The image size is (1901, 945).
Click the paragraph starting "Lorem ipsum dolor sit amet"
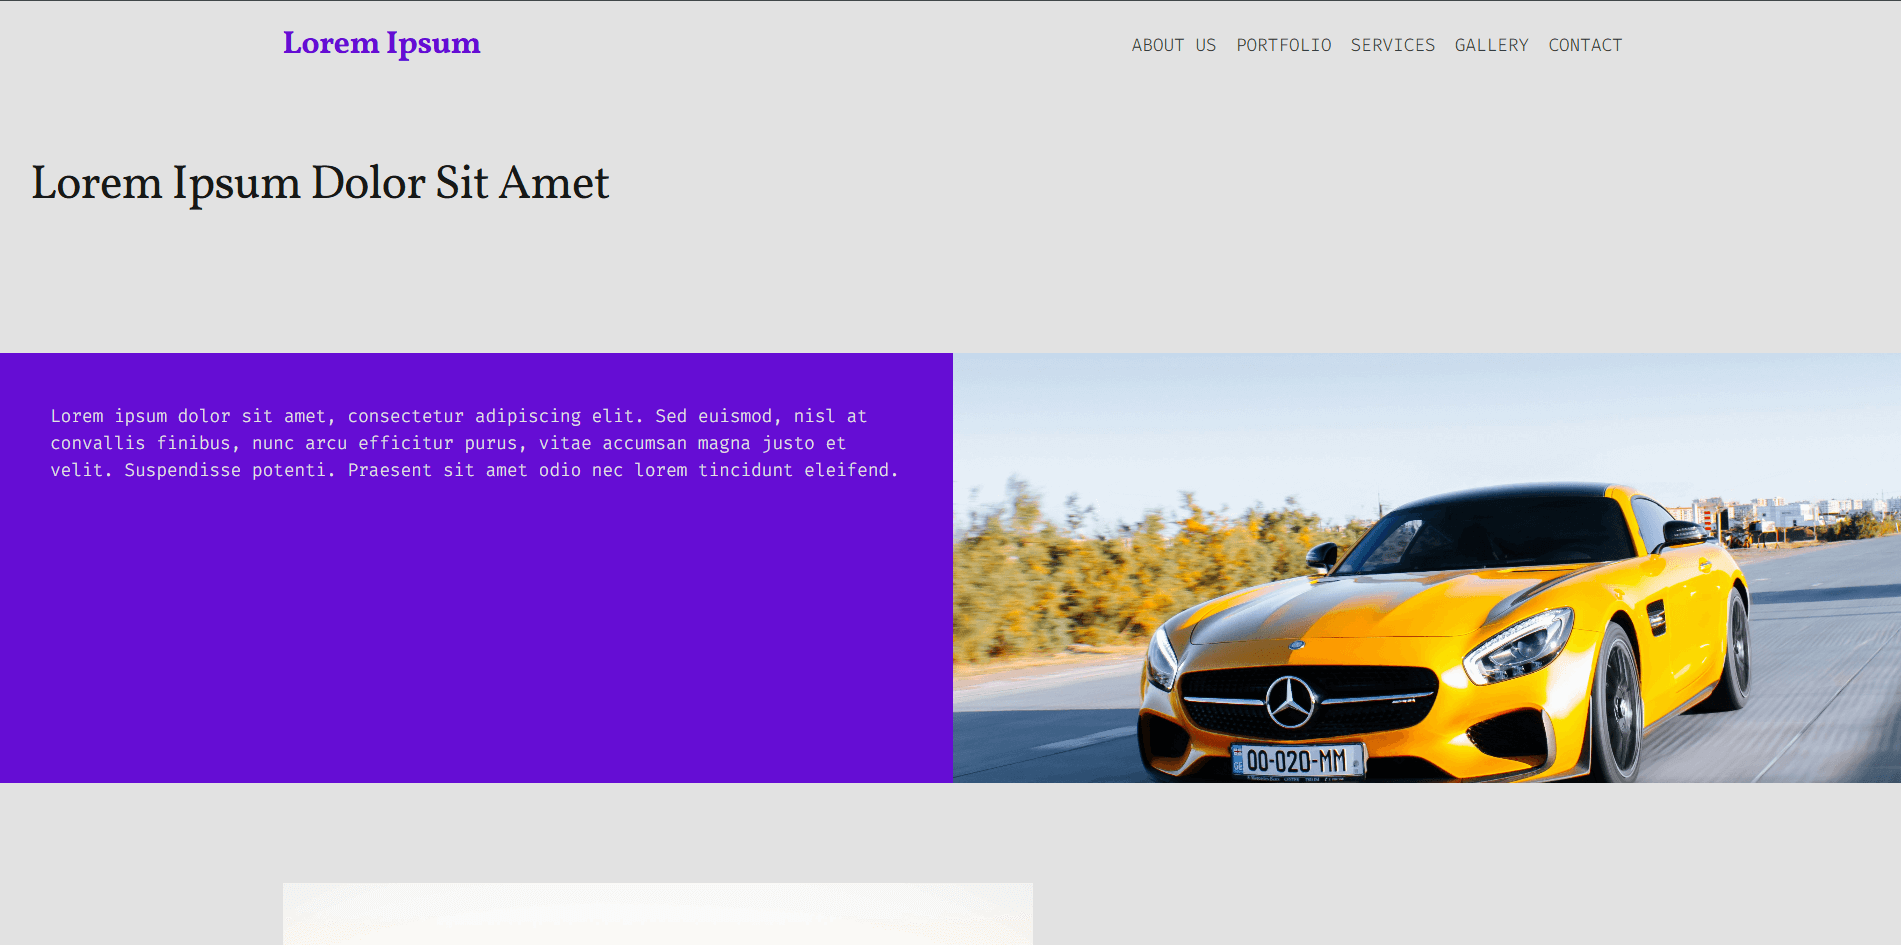click(x=475, y=443)
